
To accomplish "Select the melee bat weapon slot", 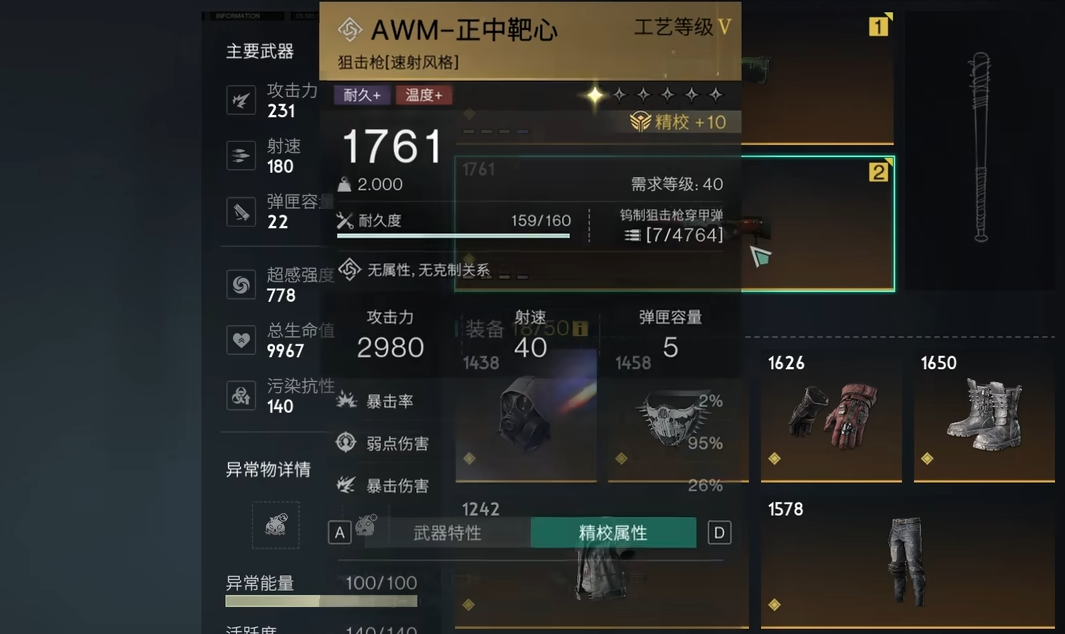I will [x=981, y=151].
